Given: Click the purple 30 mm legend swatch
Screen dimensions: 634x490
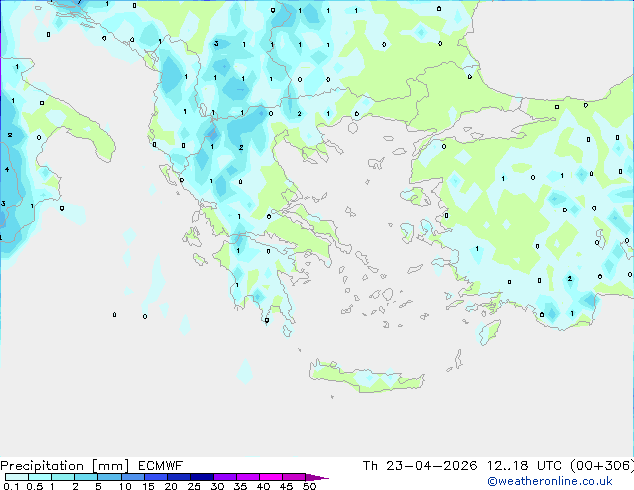Looking at the screenshot, I should tap(224, 477).
